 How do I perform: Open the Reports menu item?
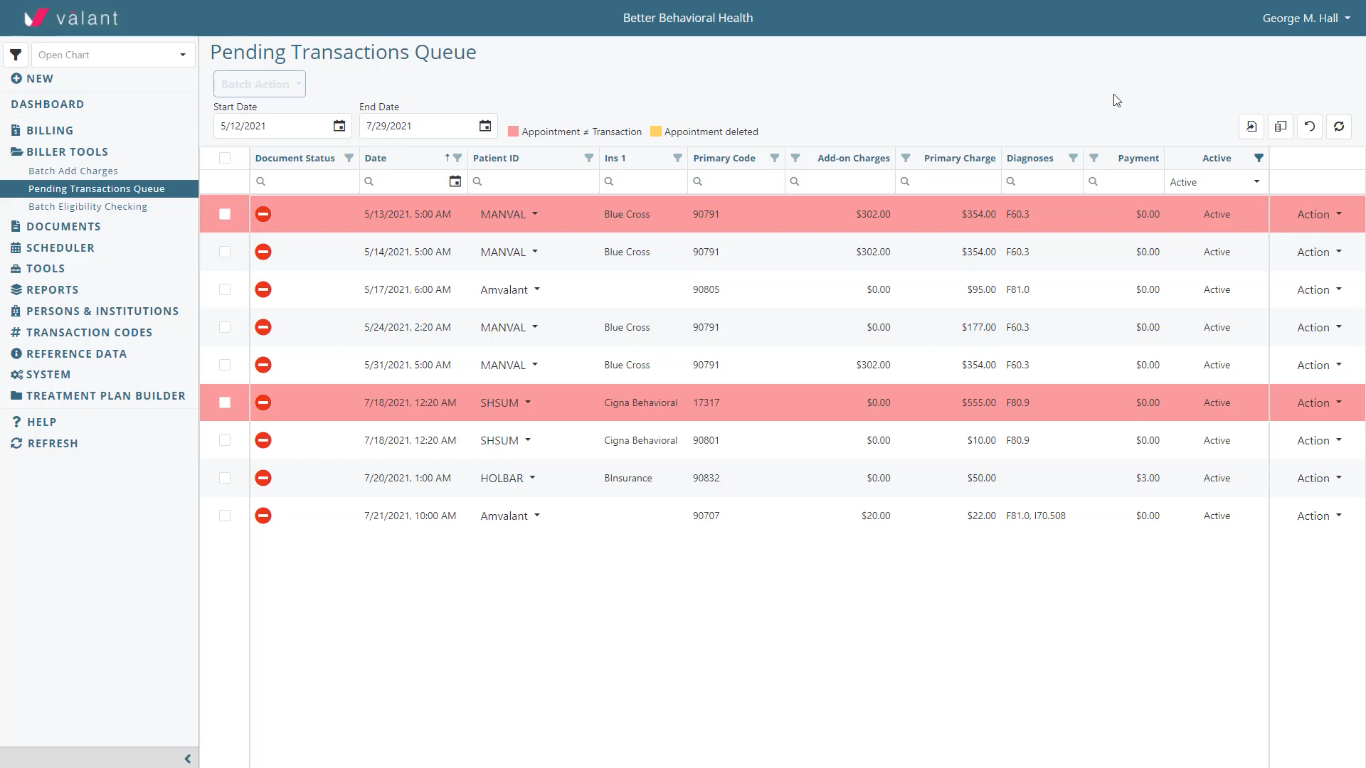point(44,290)
